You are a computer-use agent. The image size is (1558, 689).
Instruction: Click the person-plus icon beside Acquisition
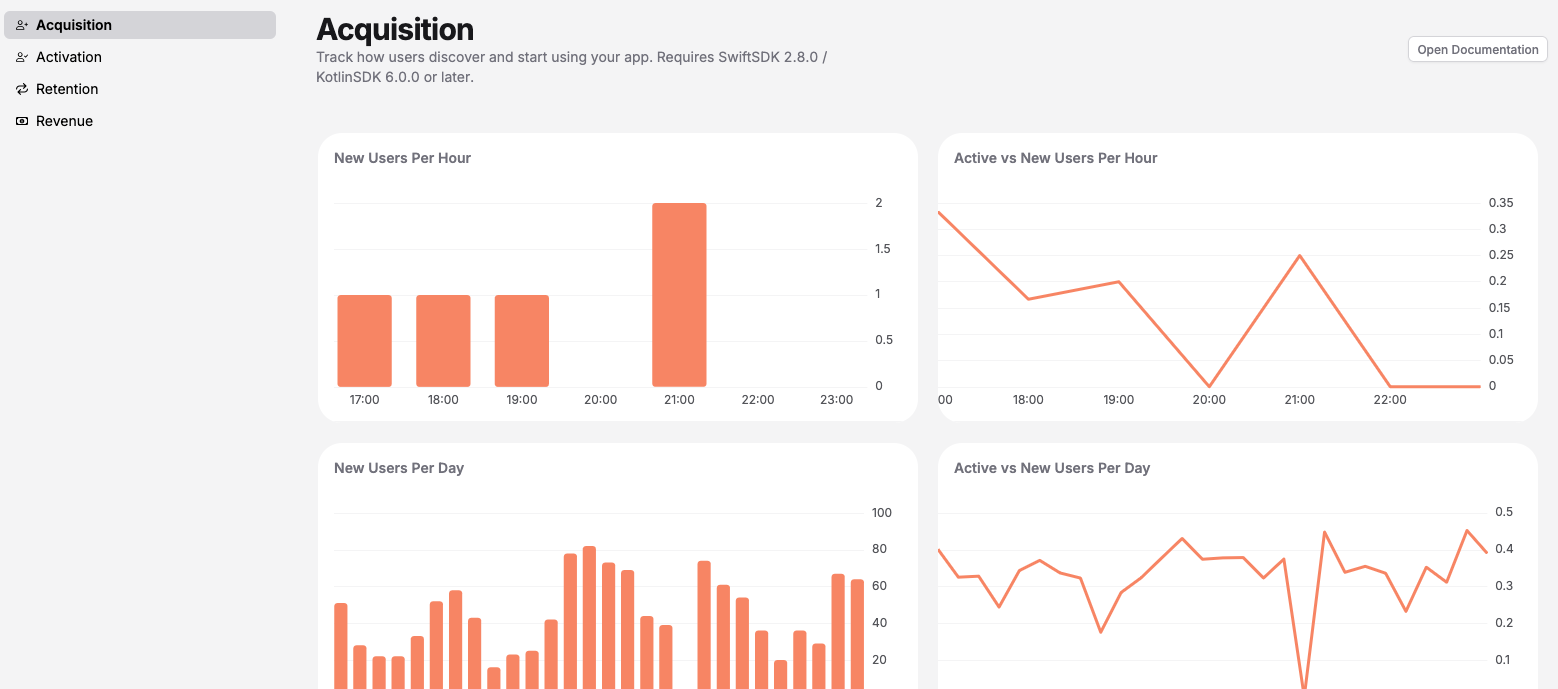(21, 24)
